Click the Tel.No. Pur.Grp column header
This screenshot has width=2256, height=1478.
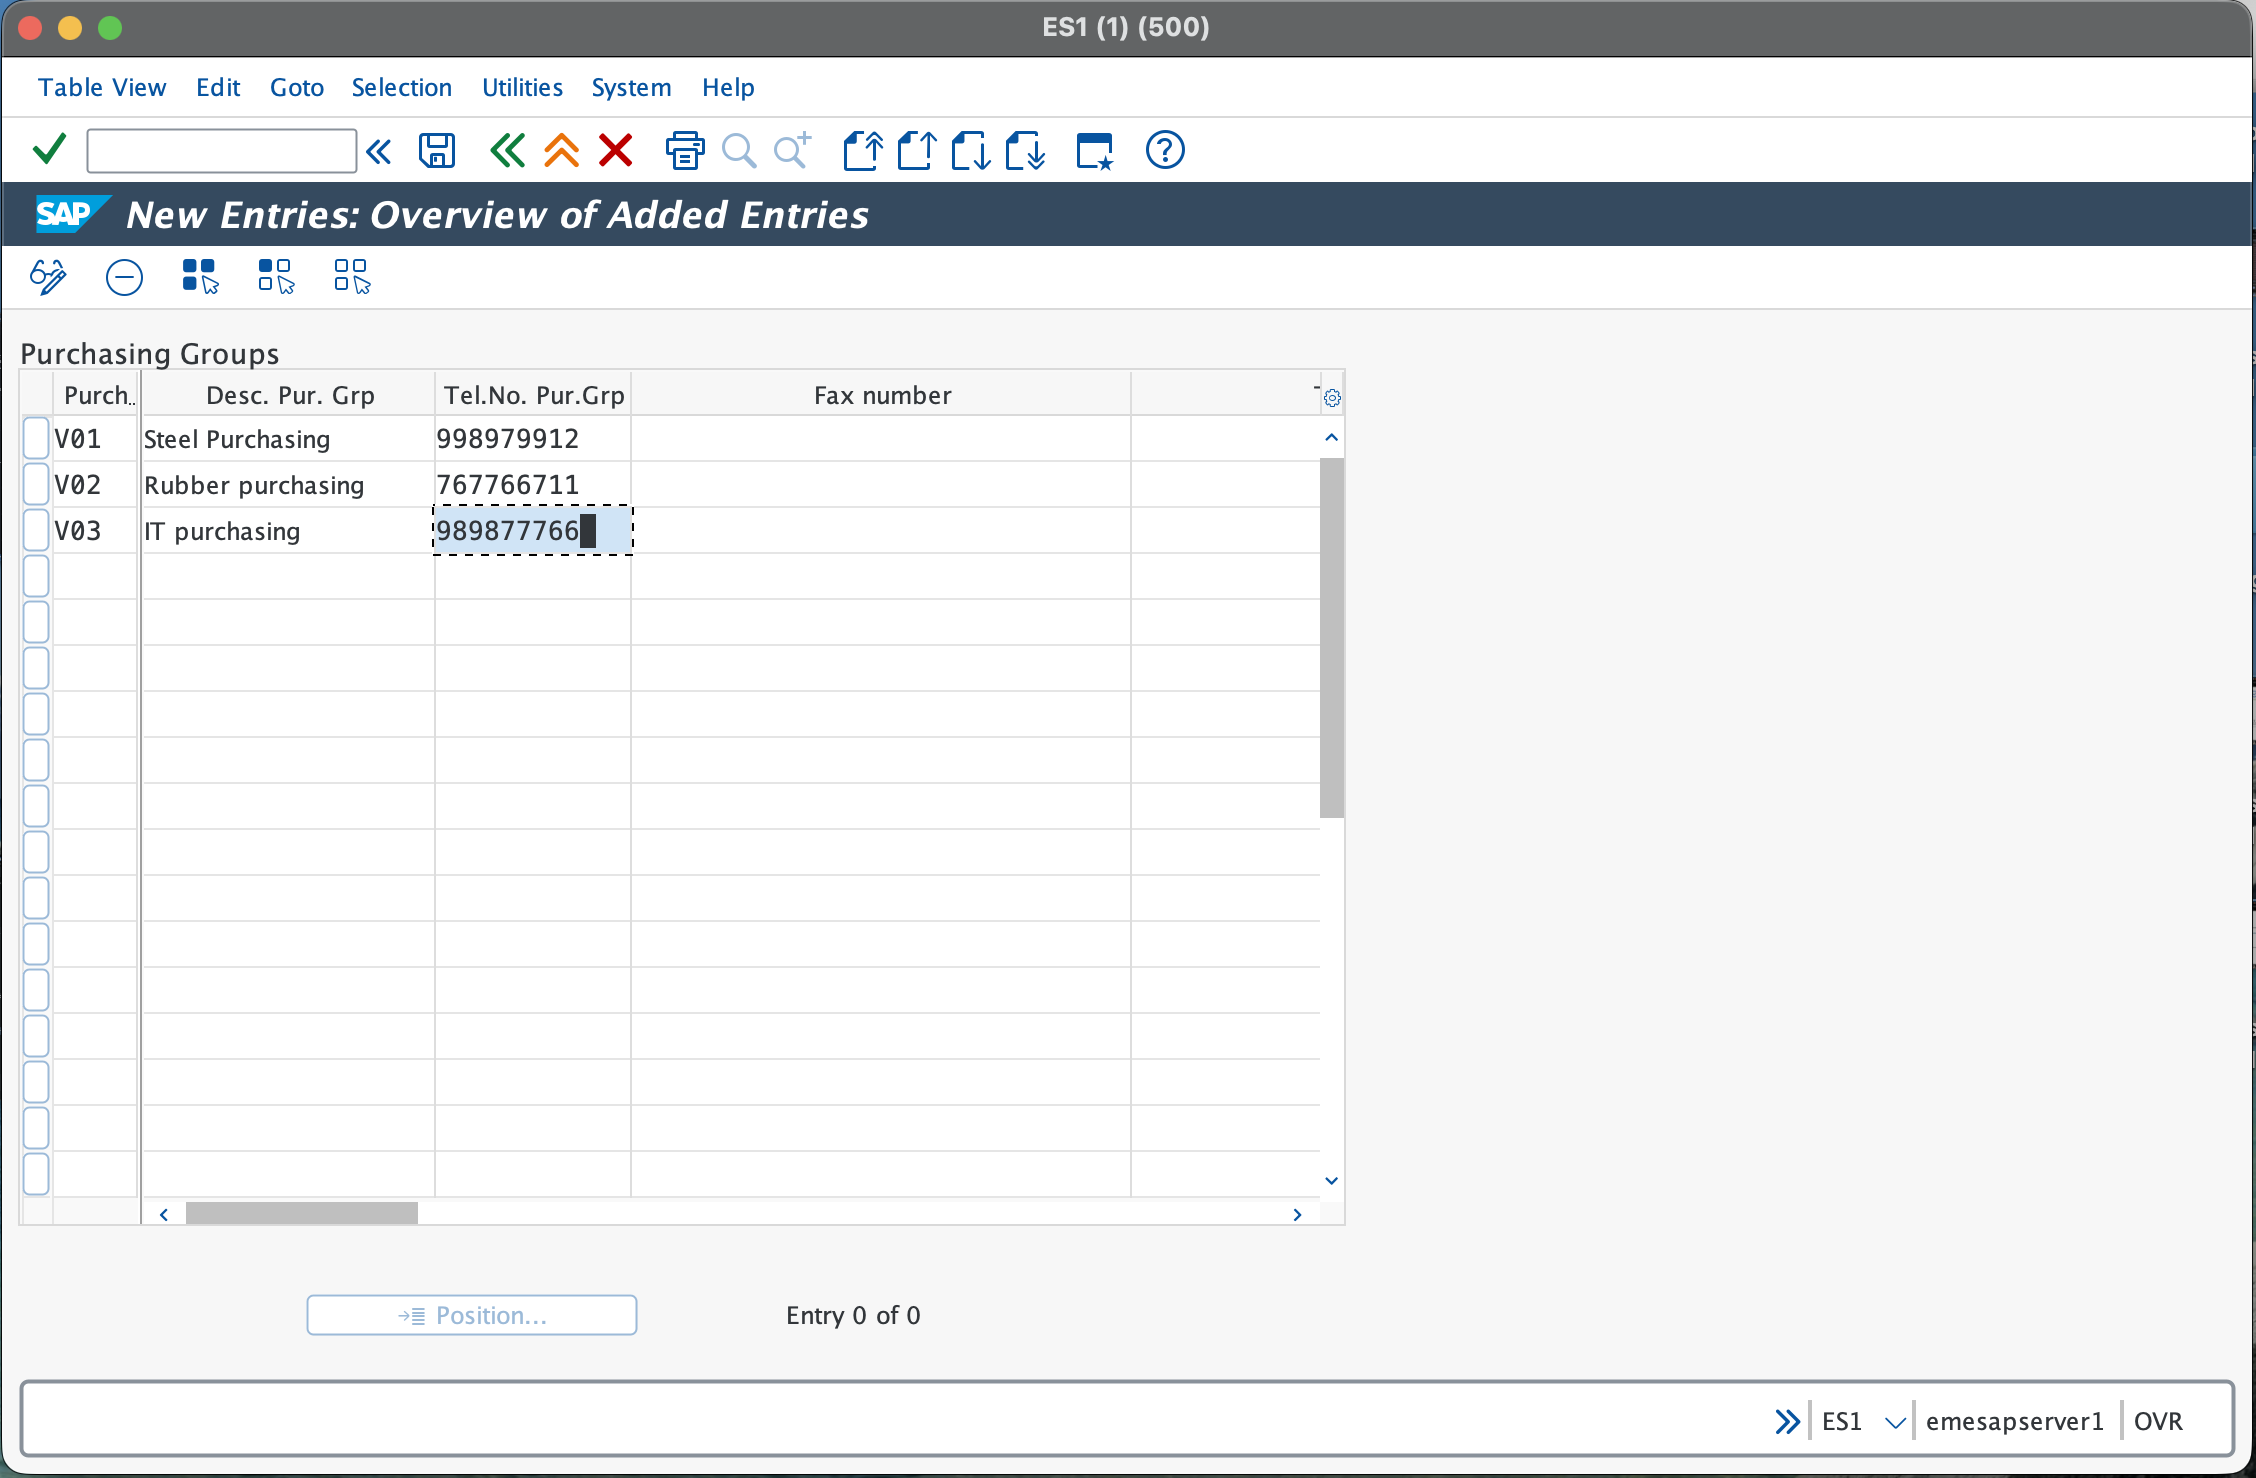point(534,395)
